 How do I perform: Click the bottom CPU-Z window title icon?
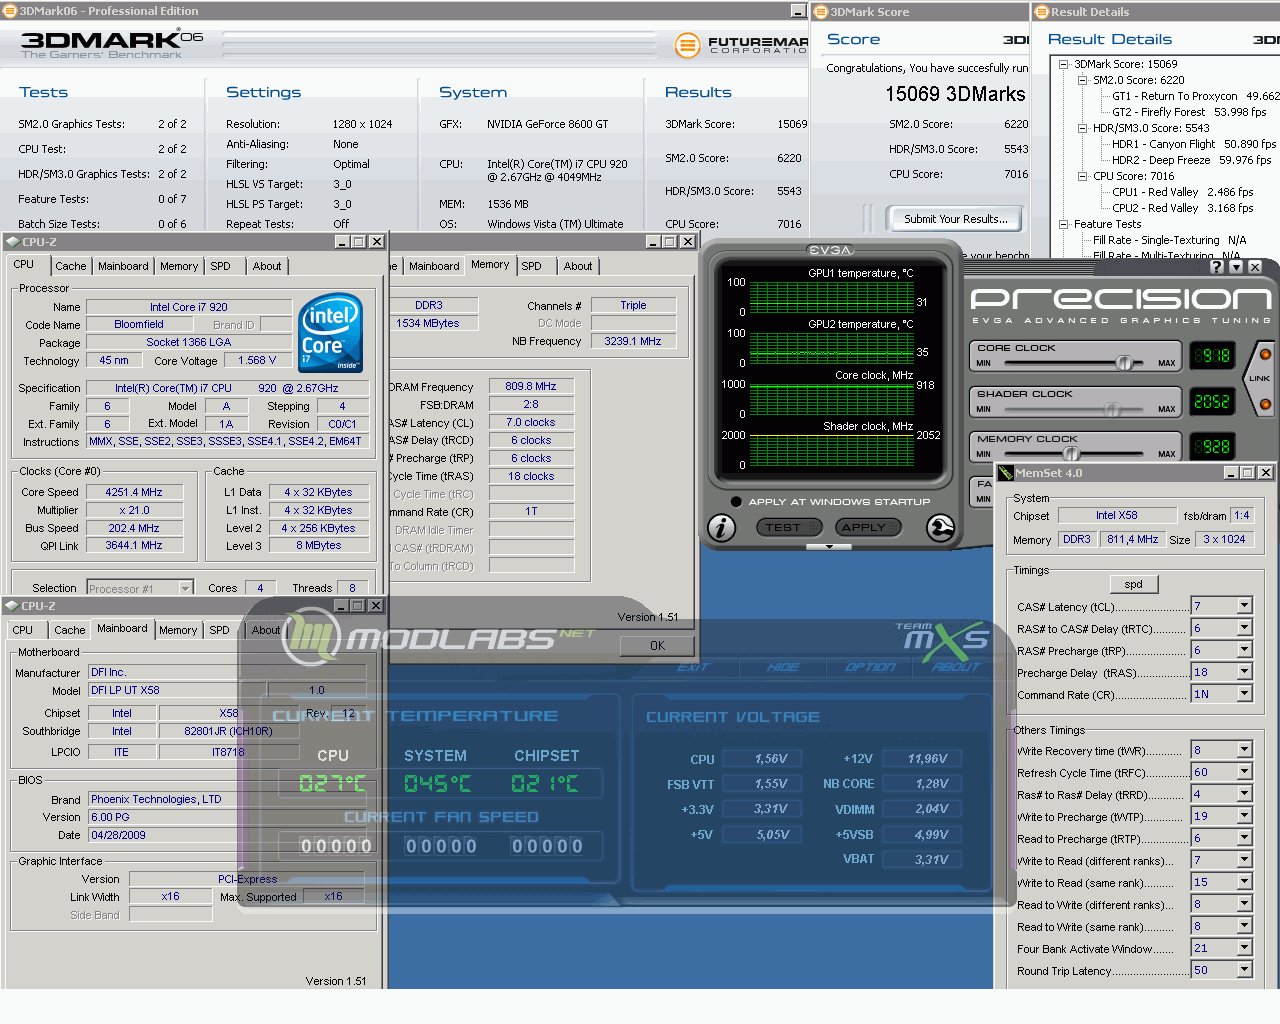12,606
